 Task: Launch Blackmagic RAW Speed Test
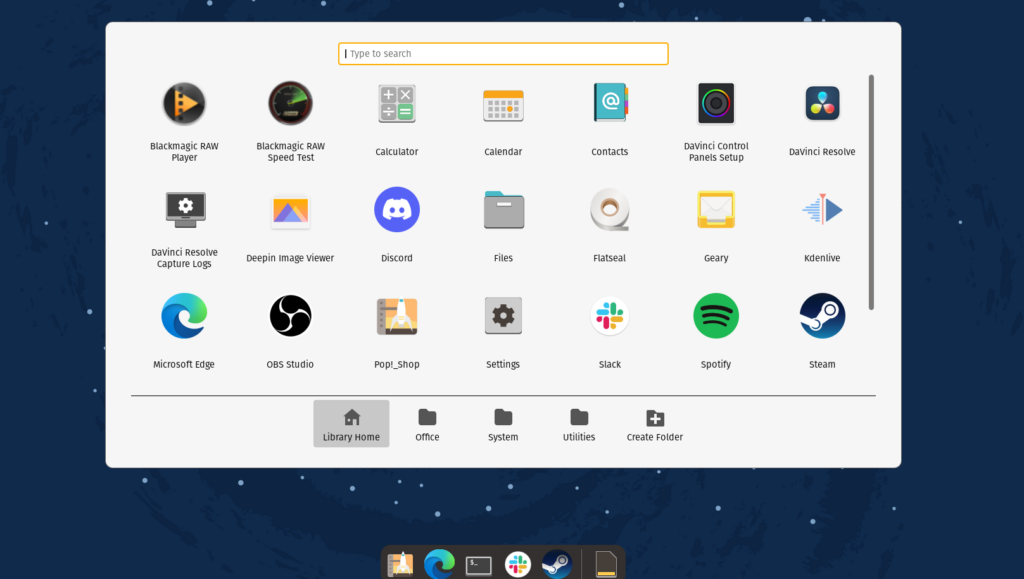(291, 104)
